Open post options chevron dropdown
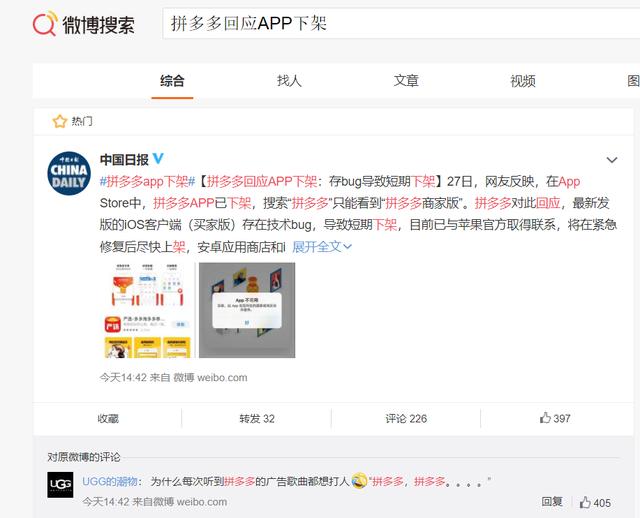 point(611,160)
